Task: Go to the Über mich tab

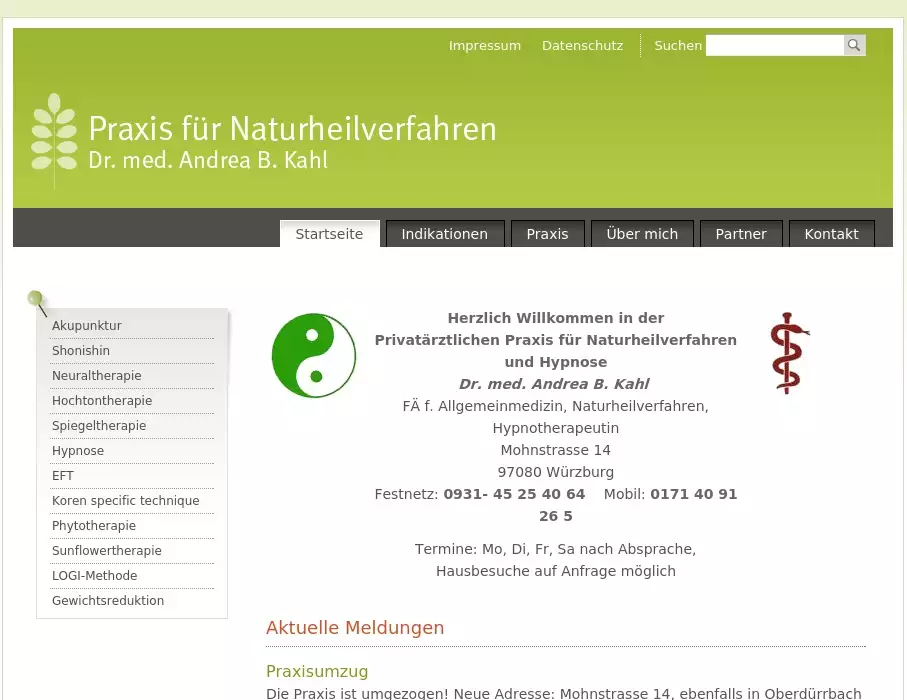Action: [x=642, y=234]
